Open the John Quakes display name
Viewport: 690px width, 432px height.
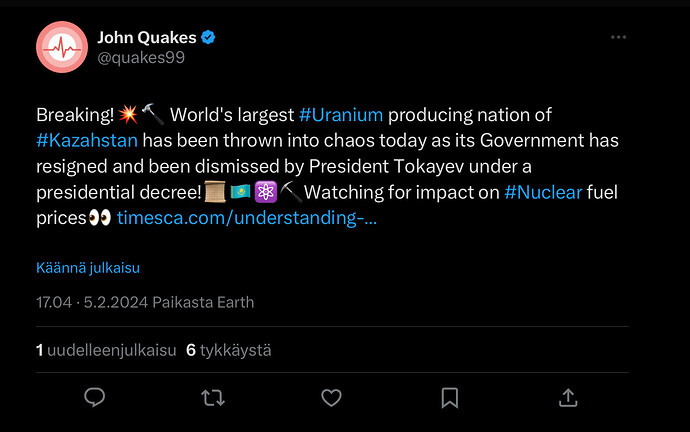click(x=147, y=38)
